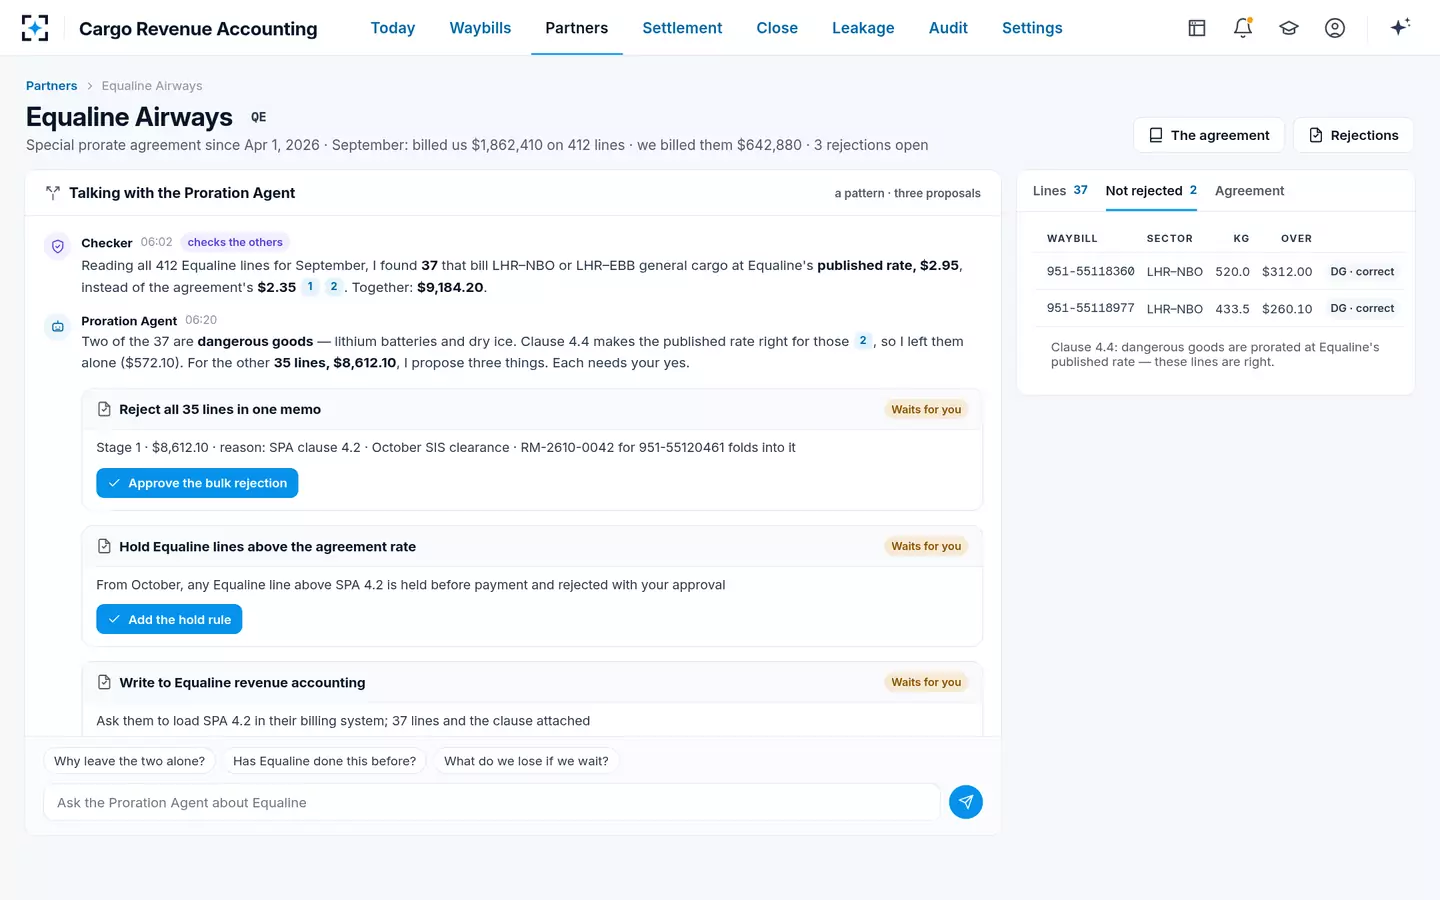1440x900 pixels.
Task: Open the Audit tab
Action: [x=948, y=28]
